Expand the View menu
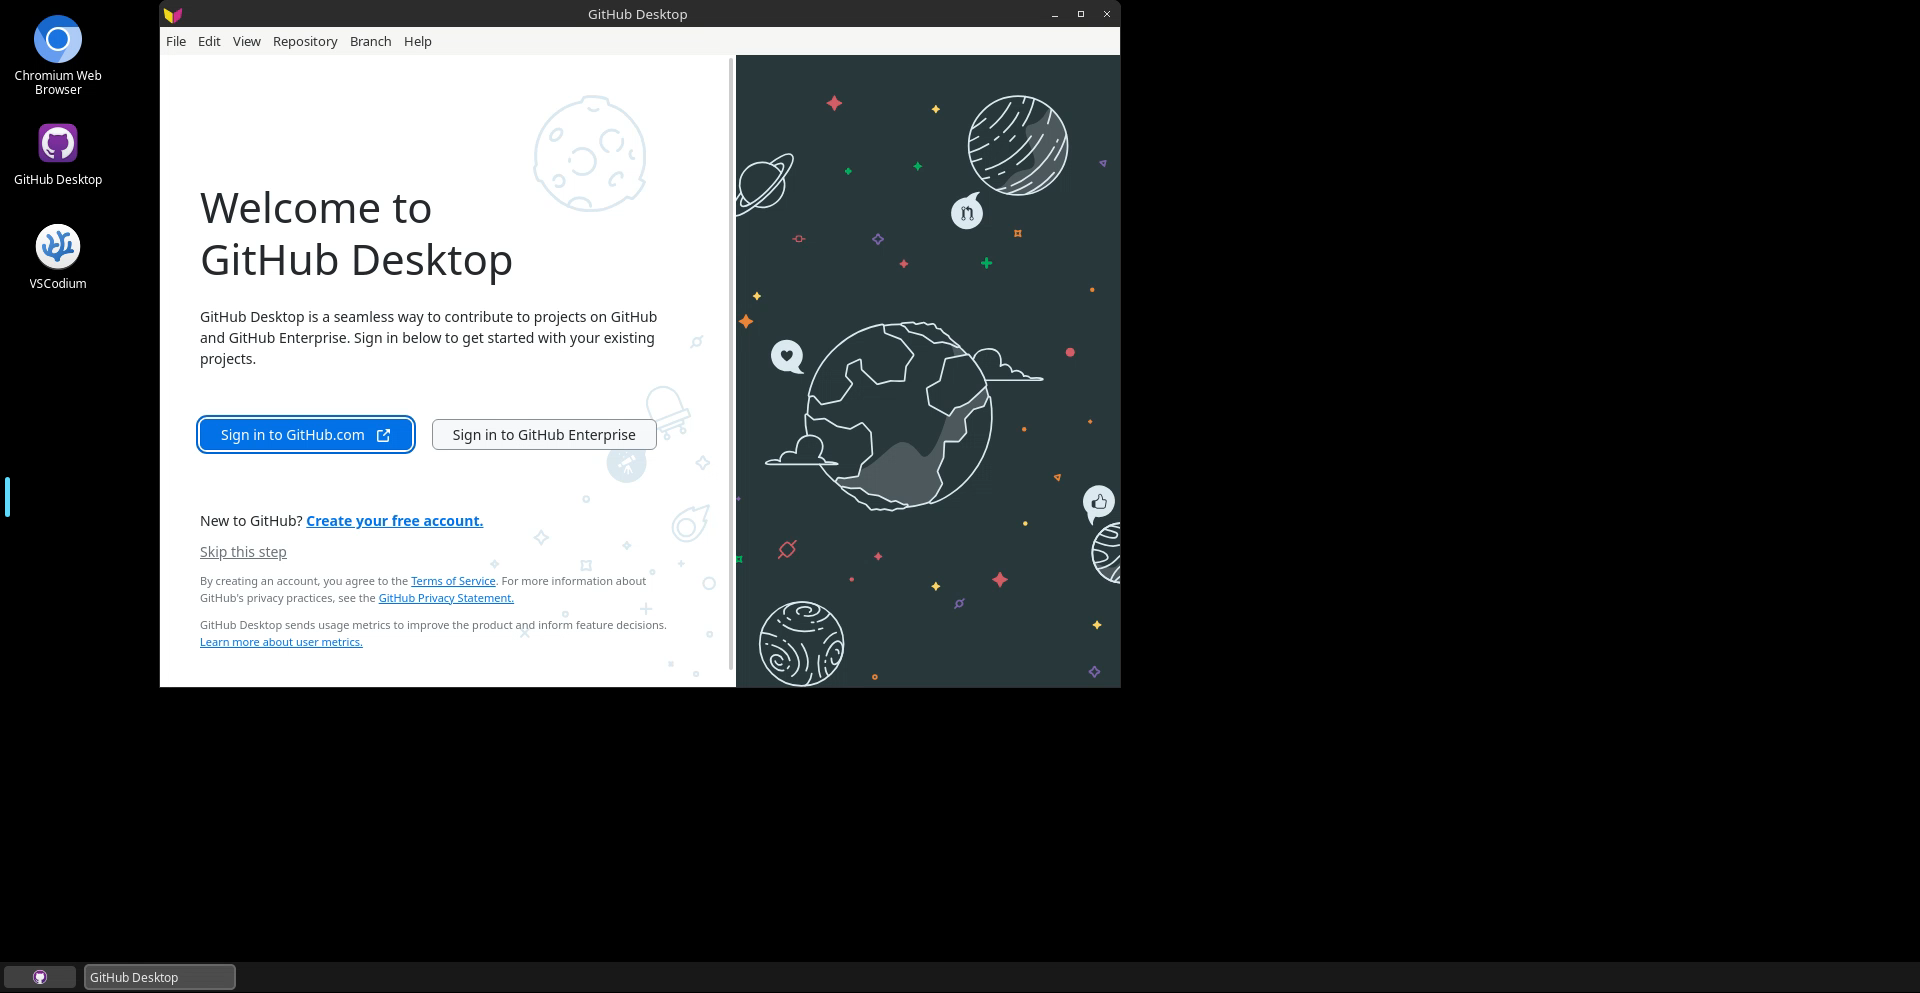1920x993 pixels. point(246,41)
